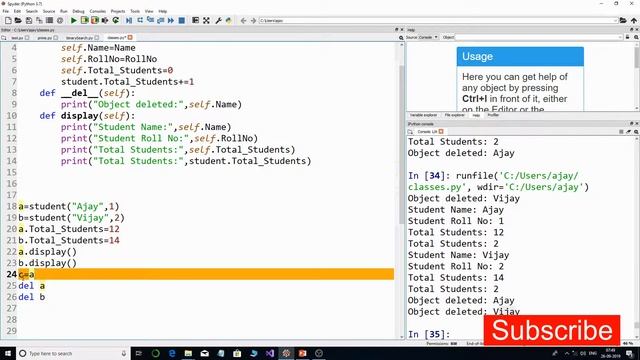This screenshot has width=640, height=360.
Task: Open Consoles menu
Action: [98, 11]
